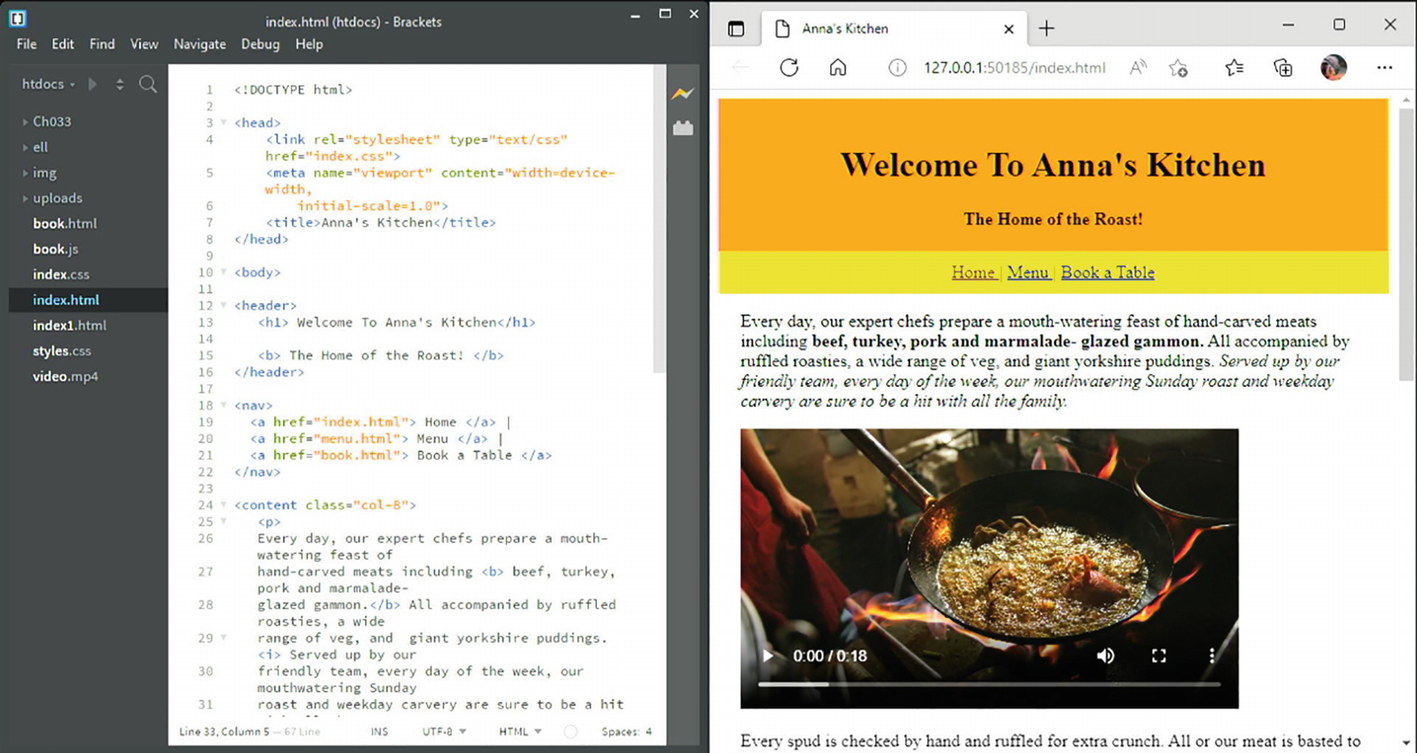Go to browser home page icon
The width and height of the screenshot is (1417, 753).
(838, 68)
